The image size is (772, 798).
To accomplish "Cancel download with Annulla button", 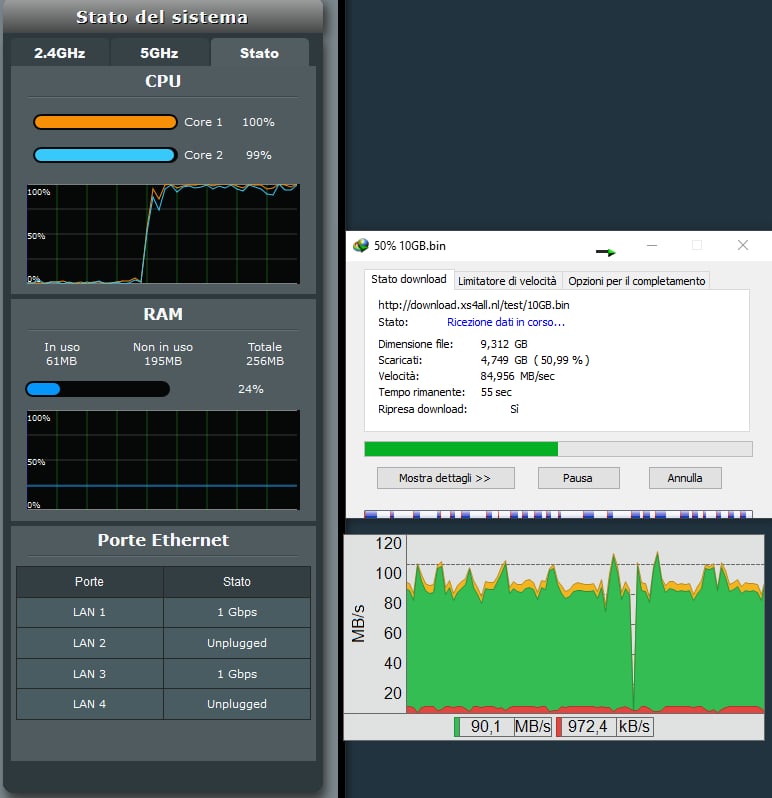I will coord(685,478).
